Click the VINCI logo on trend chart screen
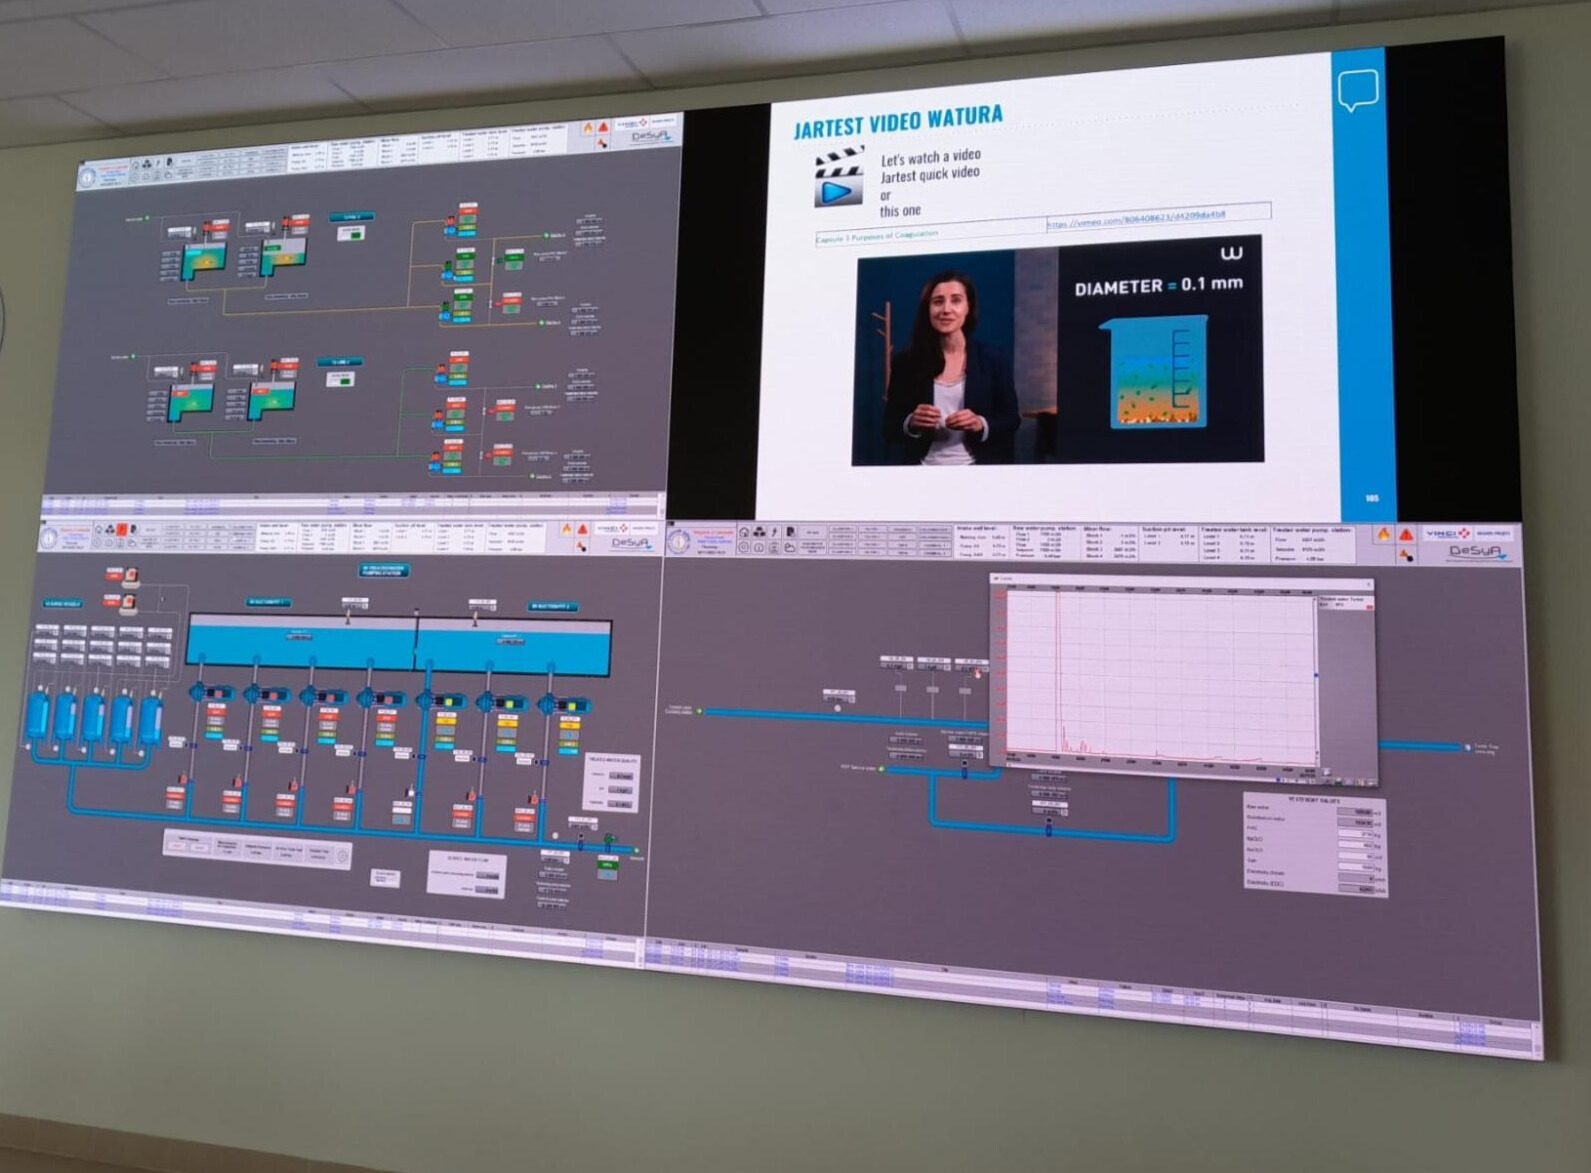Viewport: 1591px width, 1173px height. pos(1448,534)
